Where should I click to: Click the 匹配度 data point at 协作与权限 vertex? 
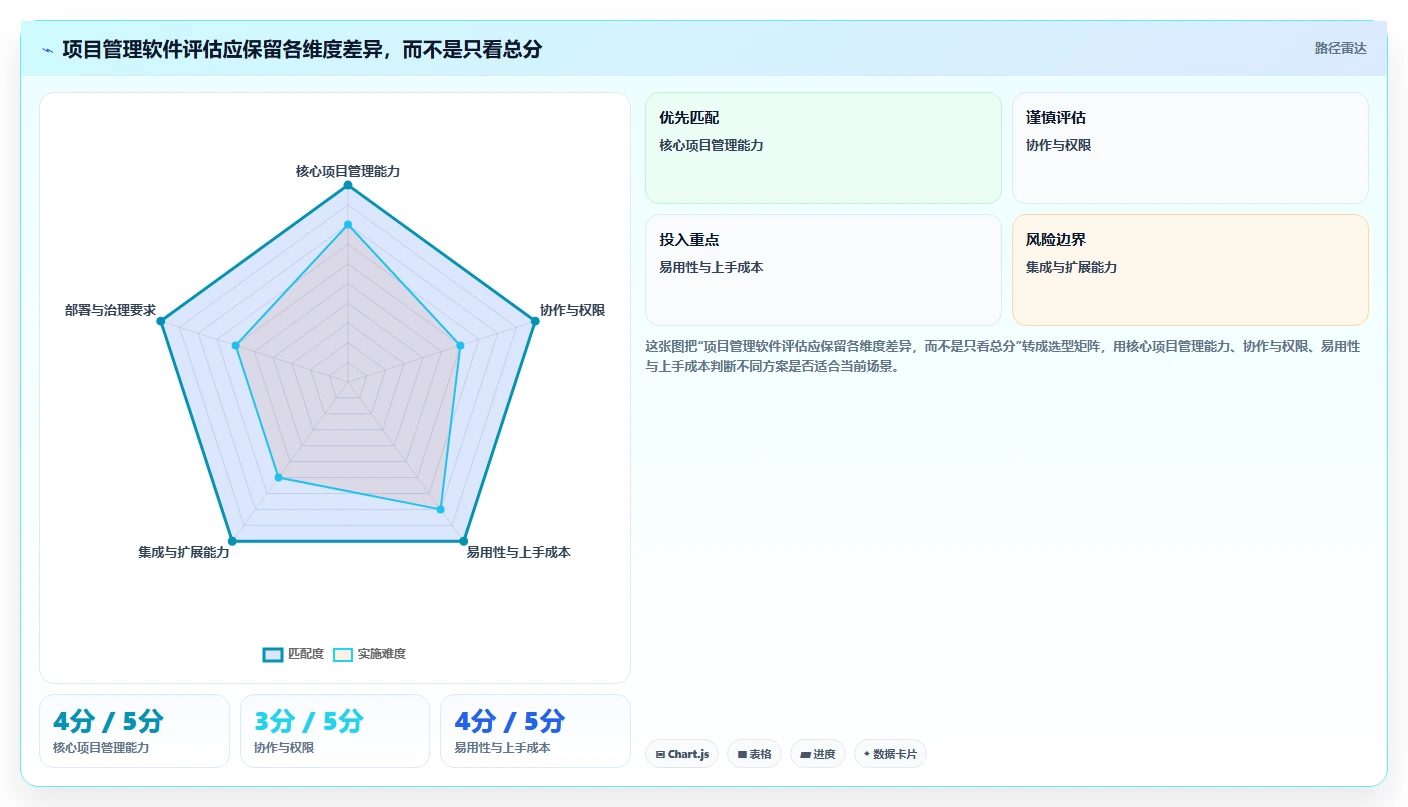[534, 321]
